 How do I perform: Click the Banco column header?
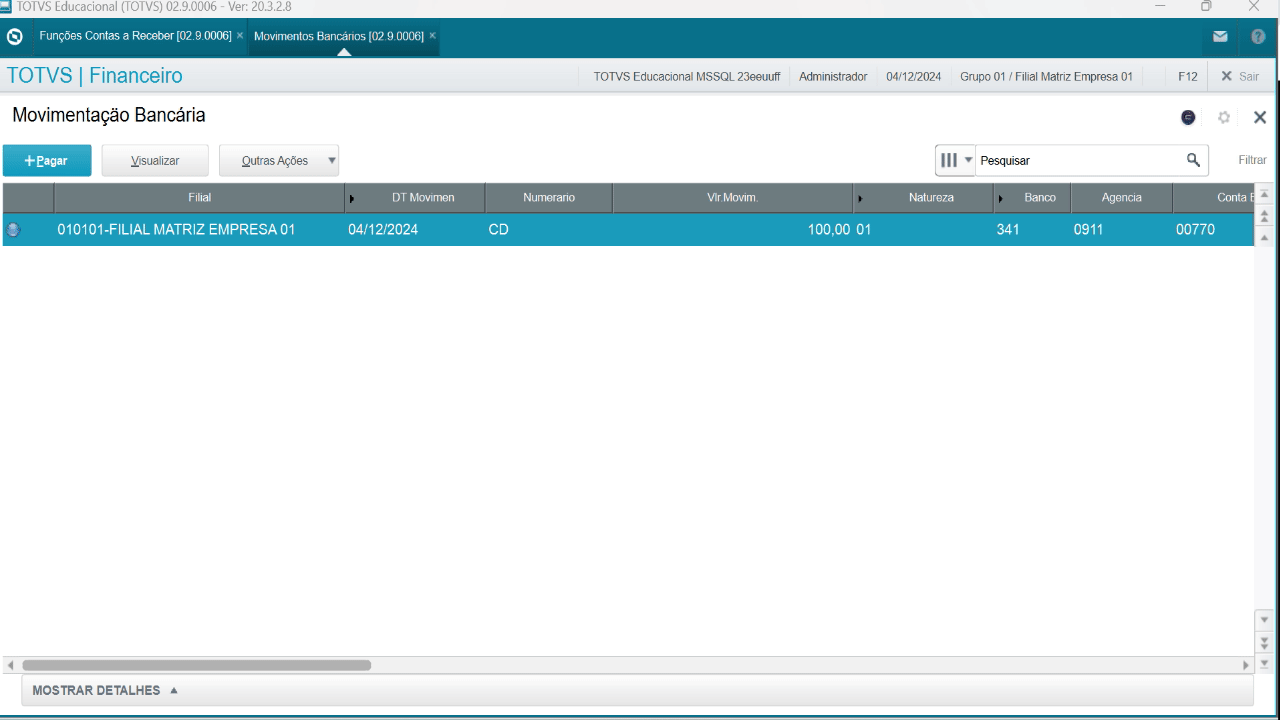pos(1033,198)
